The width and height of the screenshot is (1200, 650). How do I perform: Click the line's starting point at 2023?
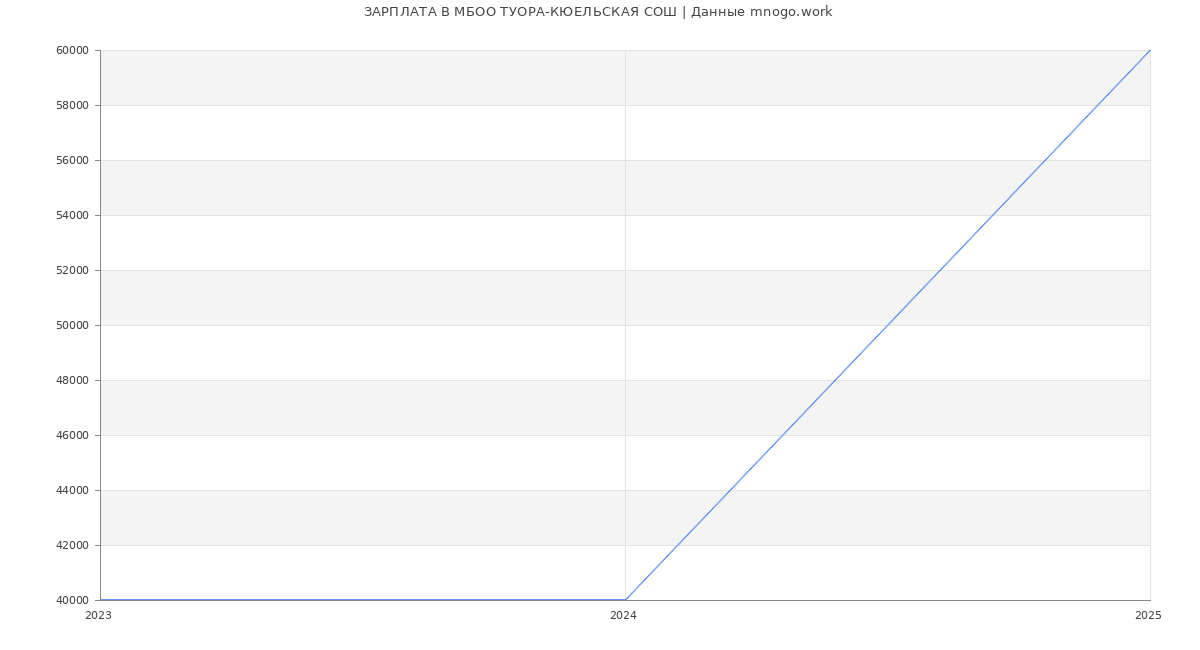point(100,600)
